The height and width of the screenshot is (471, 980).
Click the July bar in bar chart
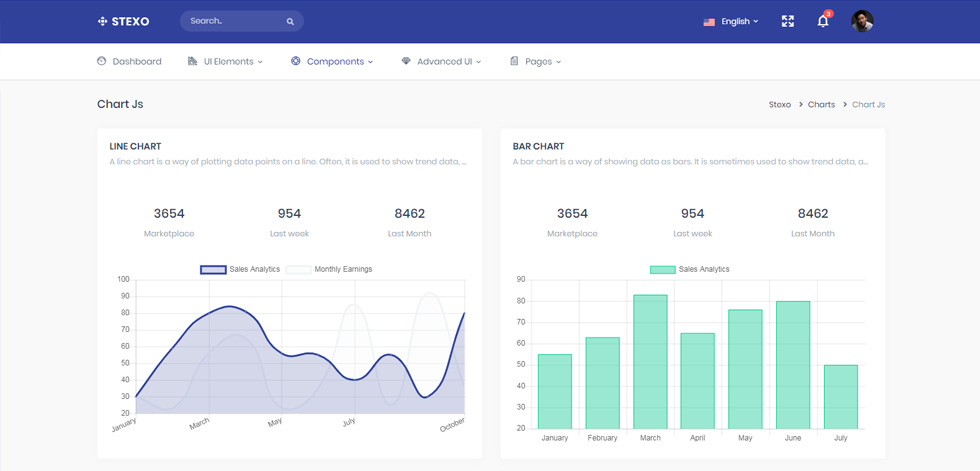[x=841, y=397]
